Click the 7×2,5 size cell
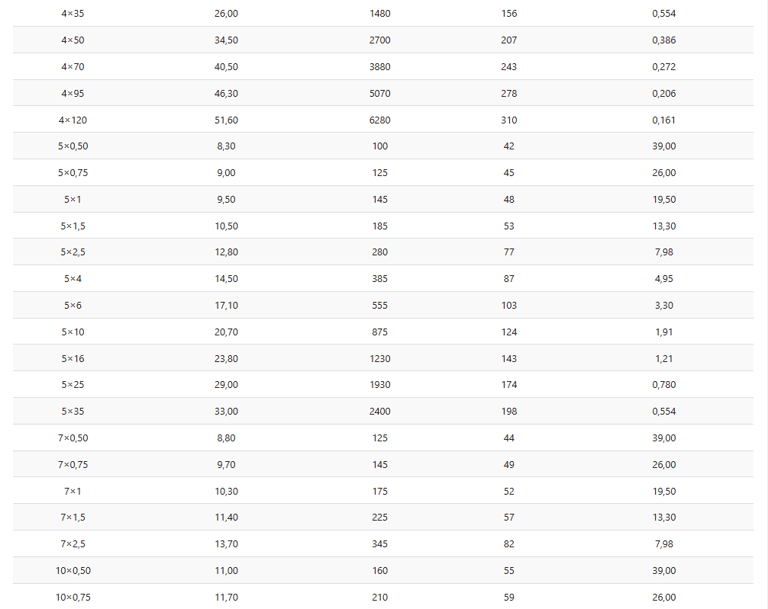Image resolution: width=768 pixels, height=609 pixels. (73, 544)
